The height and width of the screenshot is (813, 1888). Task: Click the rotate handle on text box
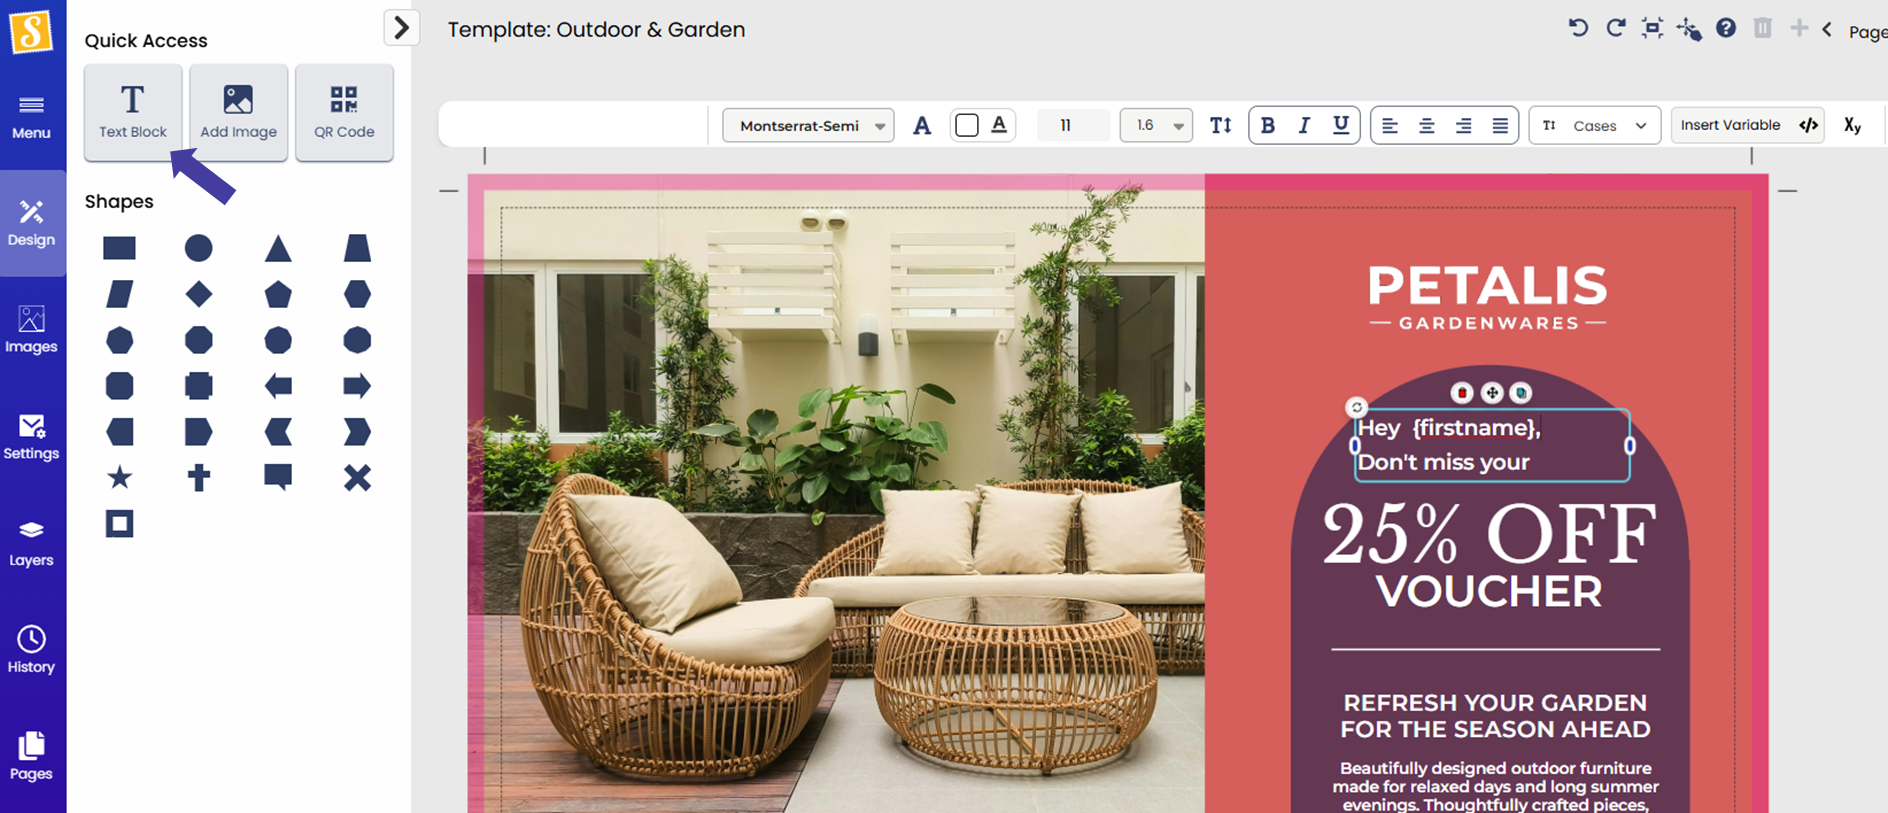pos(1356,407)
